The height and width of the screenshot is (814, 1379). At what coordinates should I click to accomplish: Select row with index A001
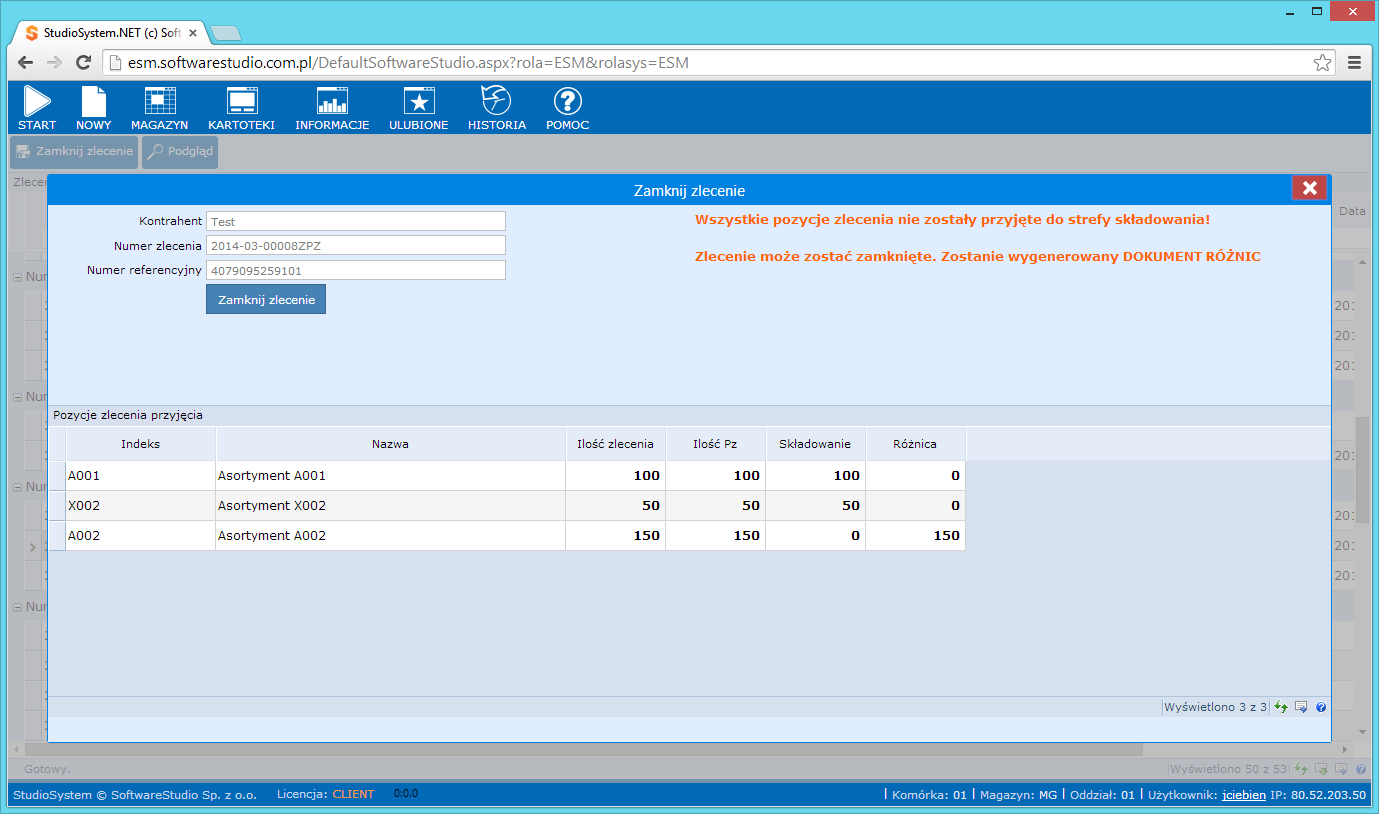[508, 476]
